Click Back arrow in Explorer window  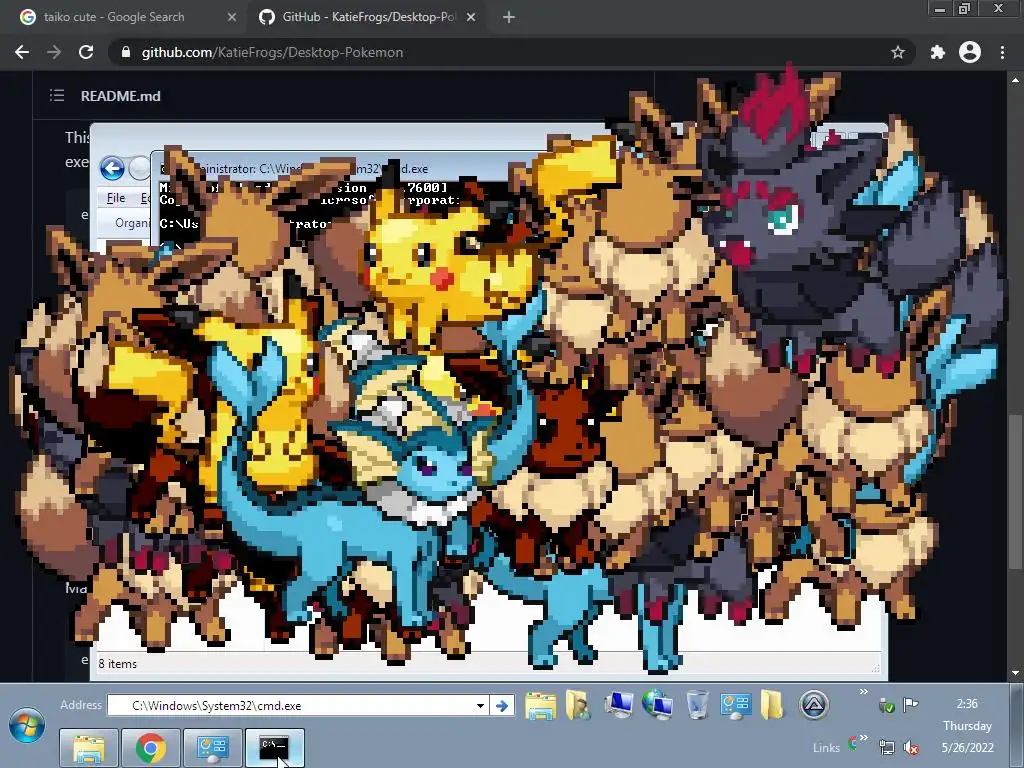[112, 168]
